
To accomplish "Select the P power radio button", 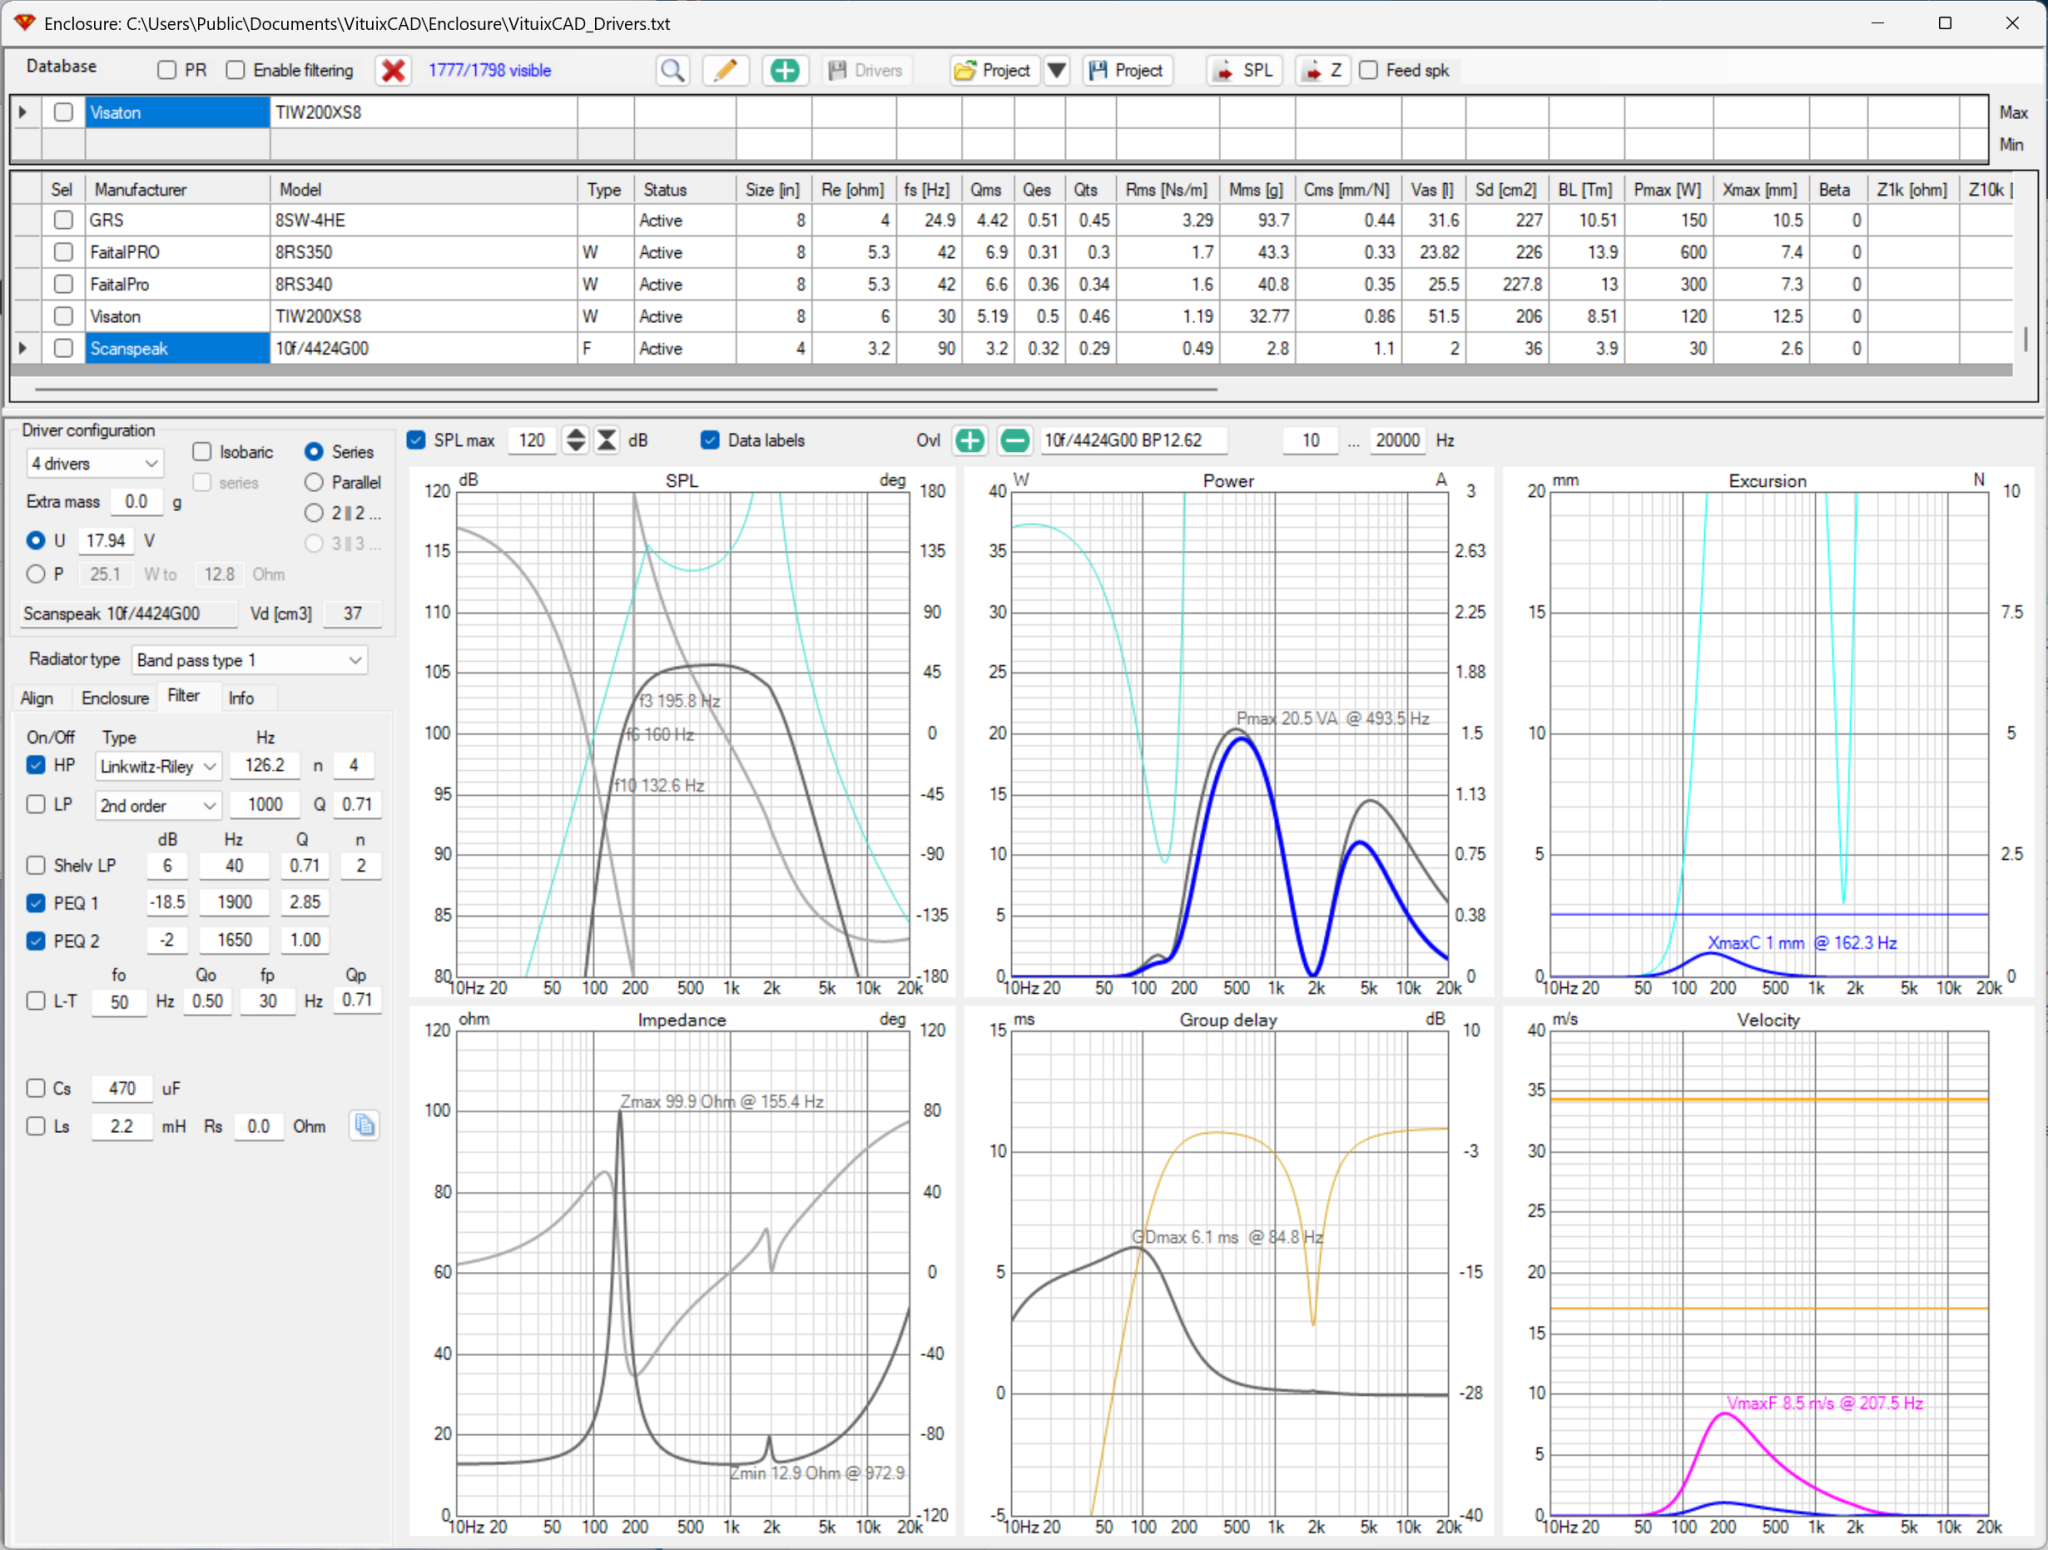I will click(36, 574).
